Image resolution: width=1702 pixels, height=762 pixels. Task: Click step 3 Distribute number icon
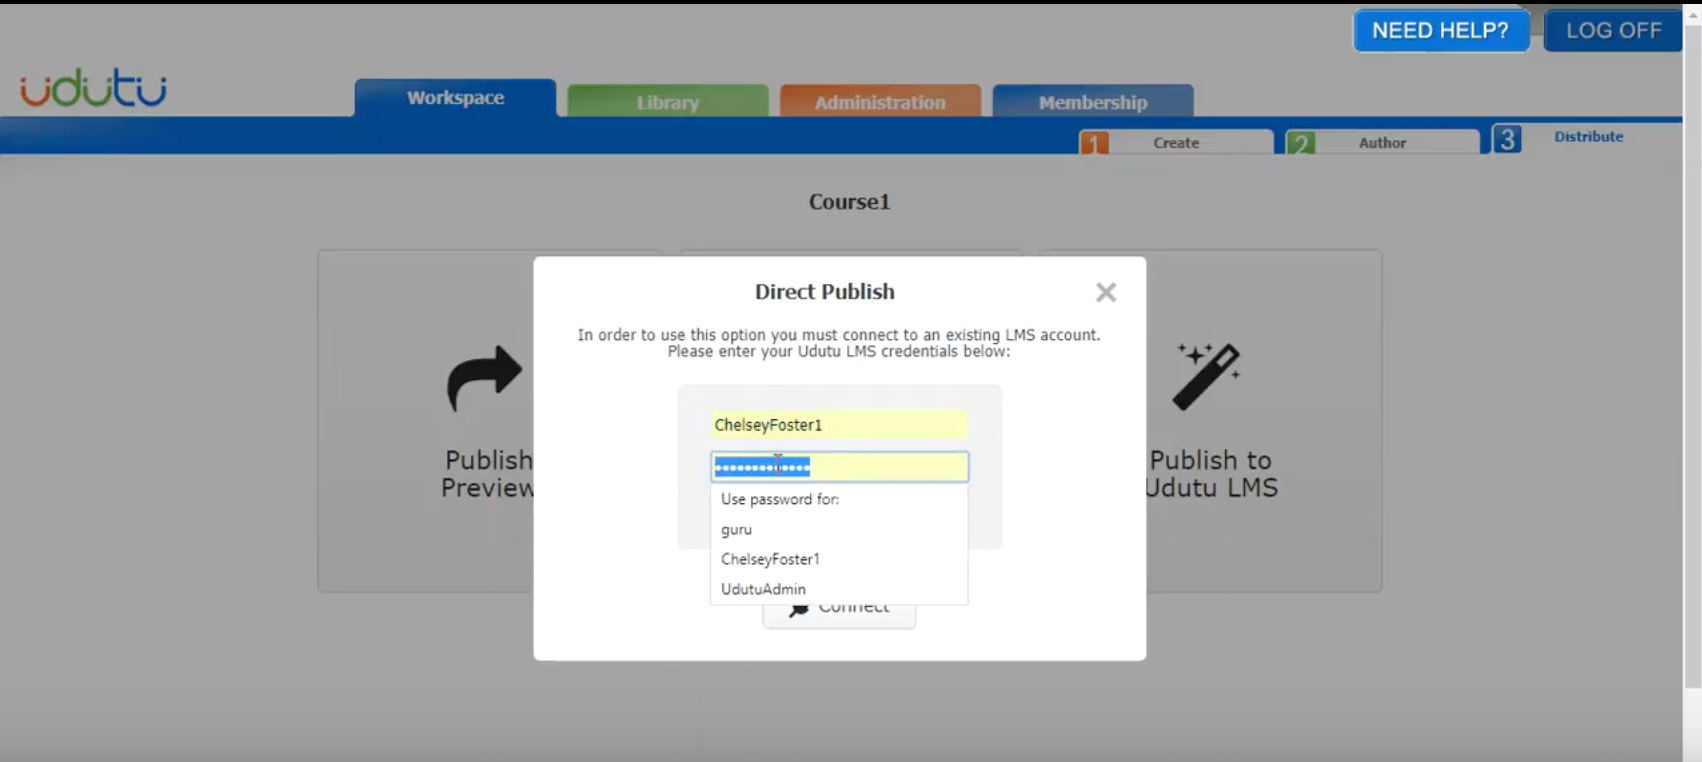point(1507,139)
